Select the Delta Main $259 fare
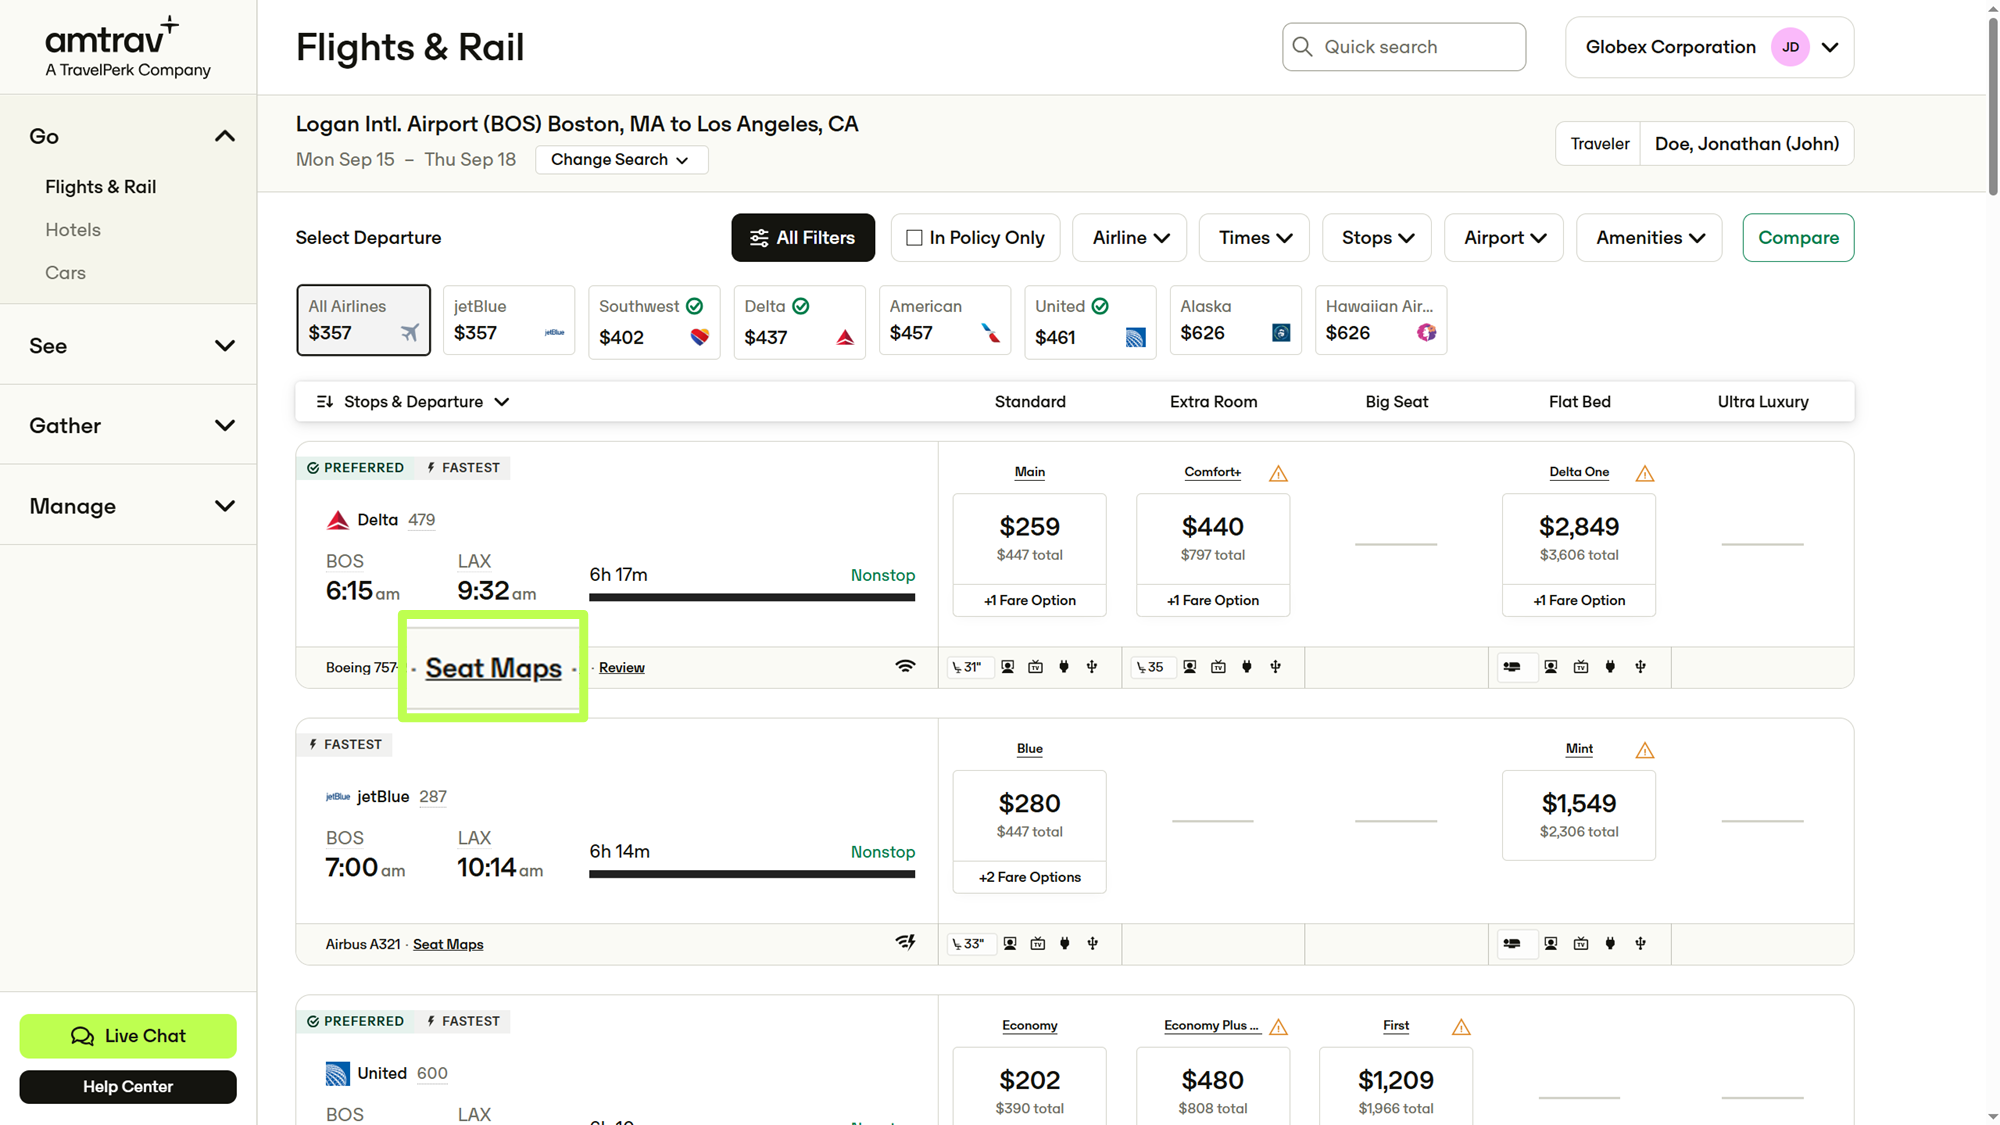 tap(1029, 539)
